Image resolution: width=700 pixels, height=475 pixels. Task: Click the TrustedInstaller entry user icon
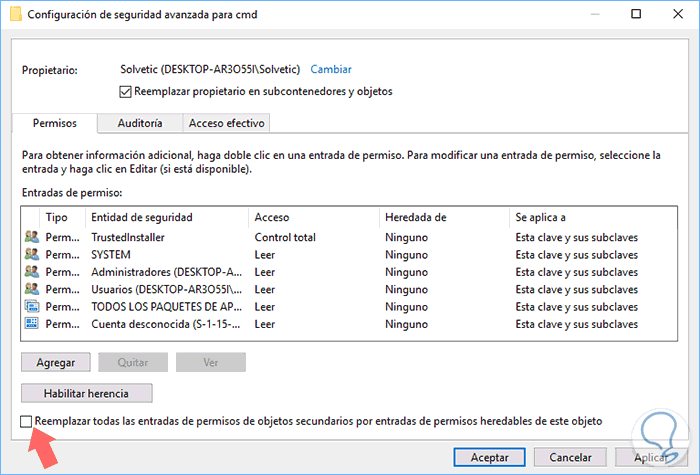click(x=32, y=237)
